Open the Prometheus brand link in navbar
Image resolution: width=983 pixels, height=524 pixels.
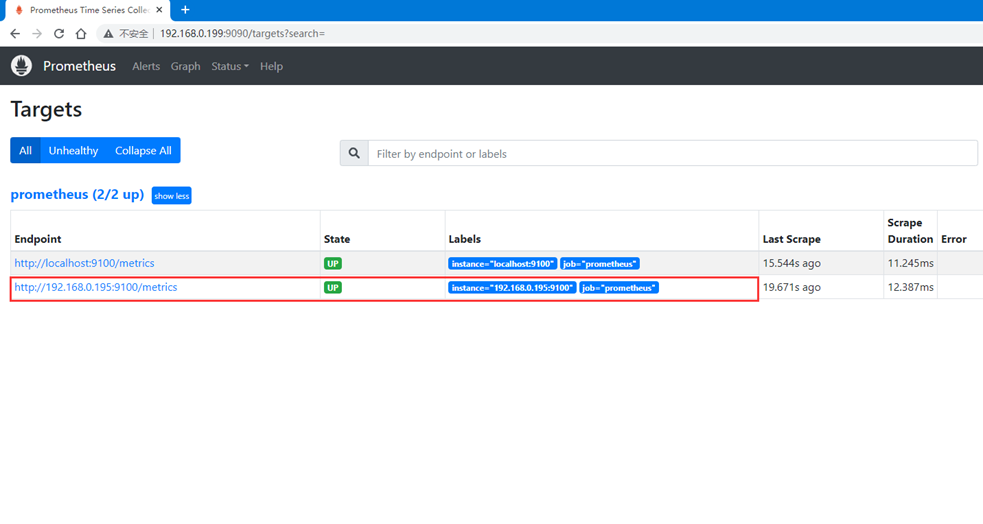(x=80, y=66)
